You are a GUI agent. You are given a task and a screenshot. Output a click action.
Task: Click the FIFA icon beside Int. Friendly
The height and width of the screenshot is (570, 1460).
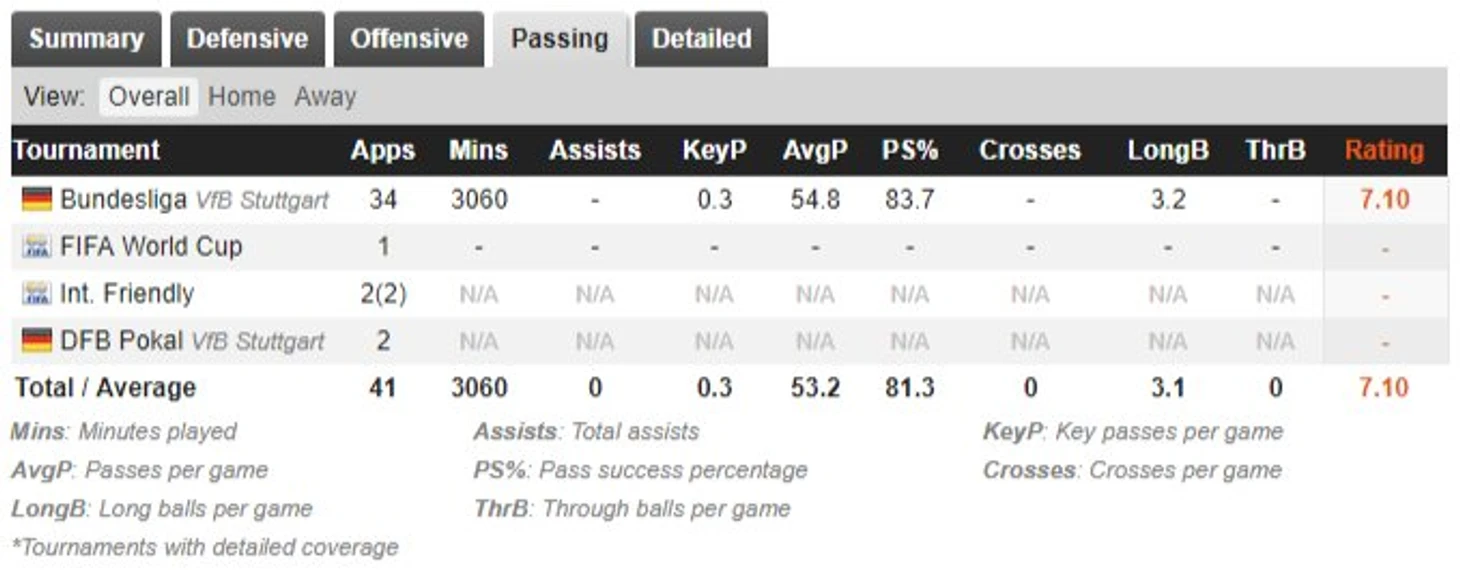tap(36, 294)
